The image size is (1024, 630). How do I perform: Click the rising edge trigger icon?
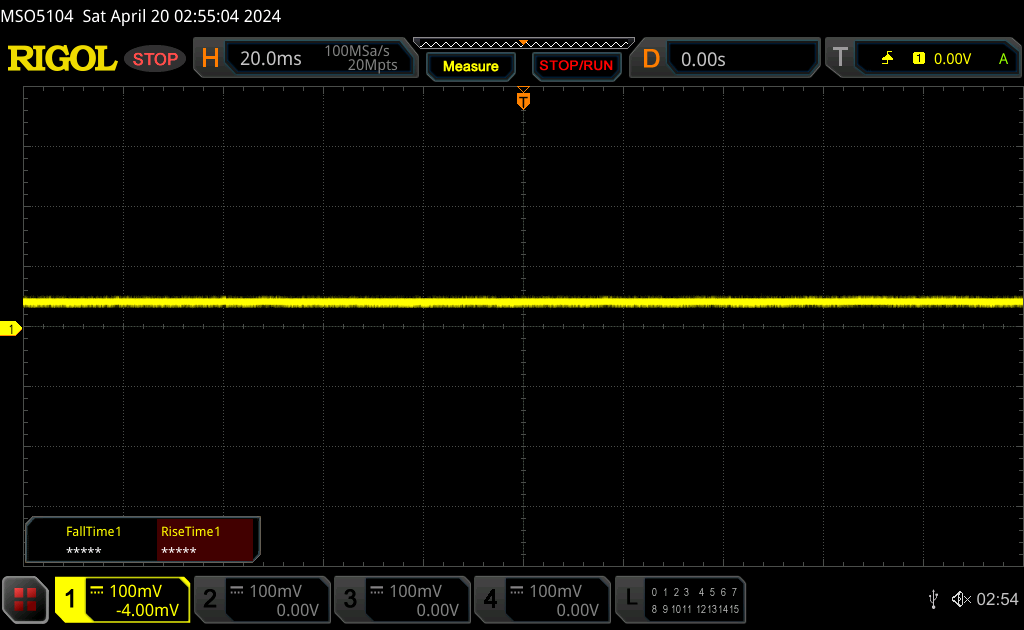[887, 59]
